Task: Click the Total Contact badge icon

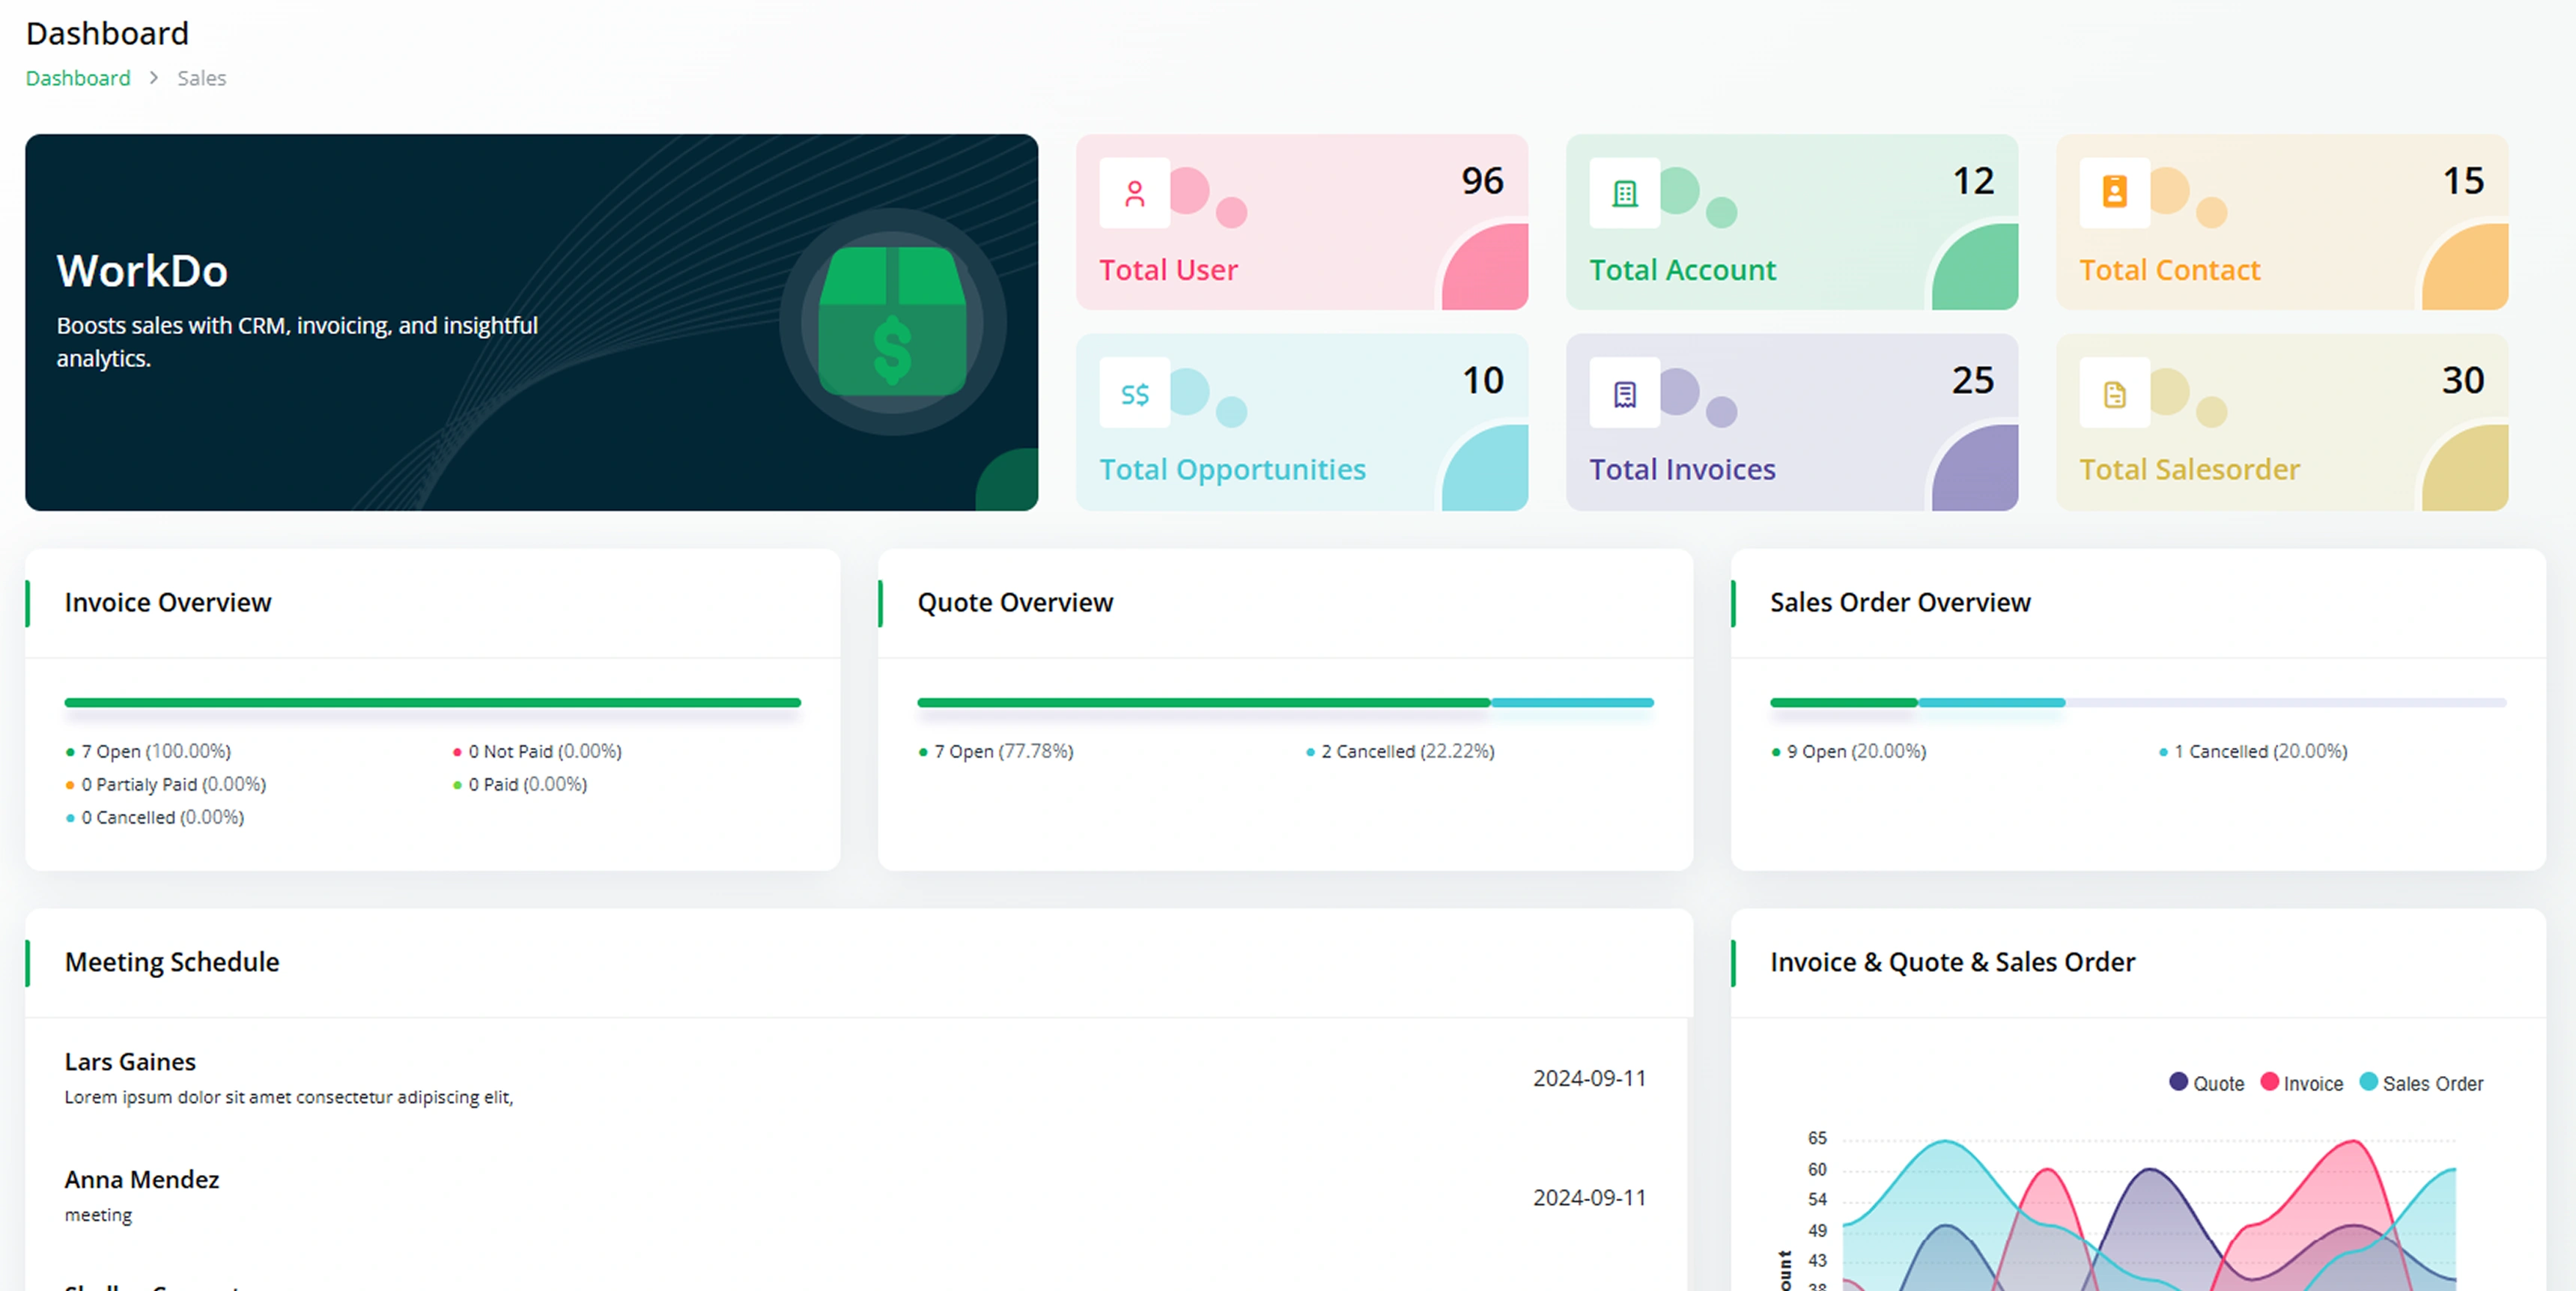Action: (2114, 192)
